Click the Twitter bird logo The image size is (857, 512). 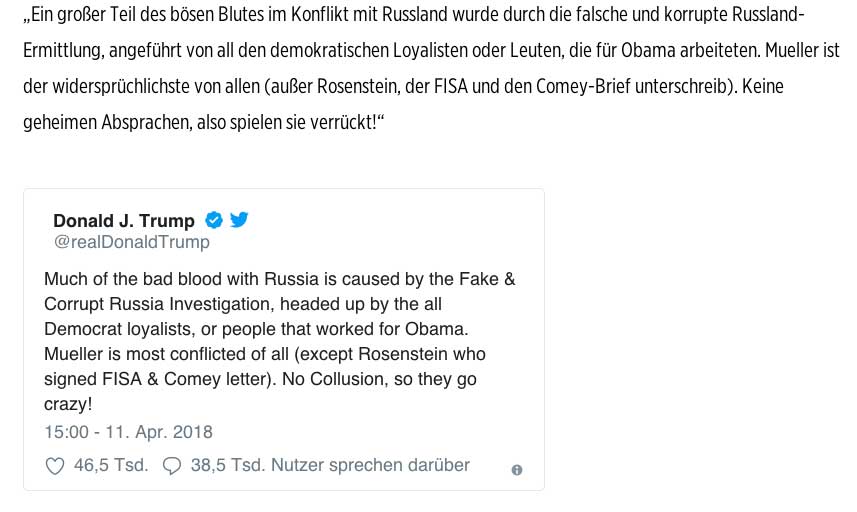239,221
